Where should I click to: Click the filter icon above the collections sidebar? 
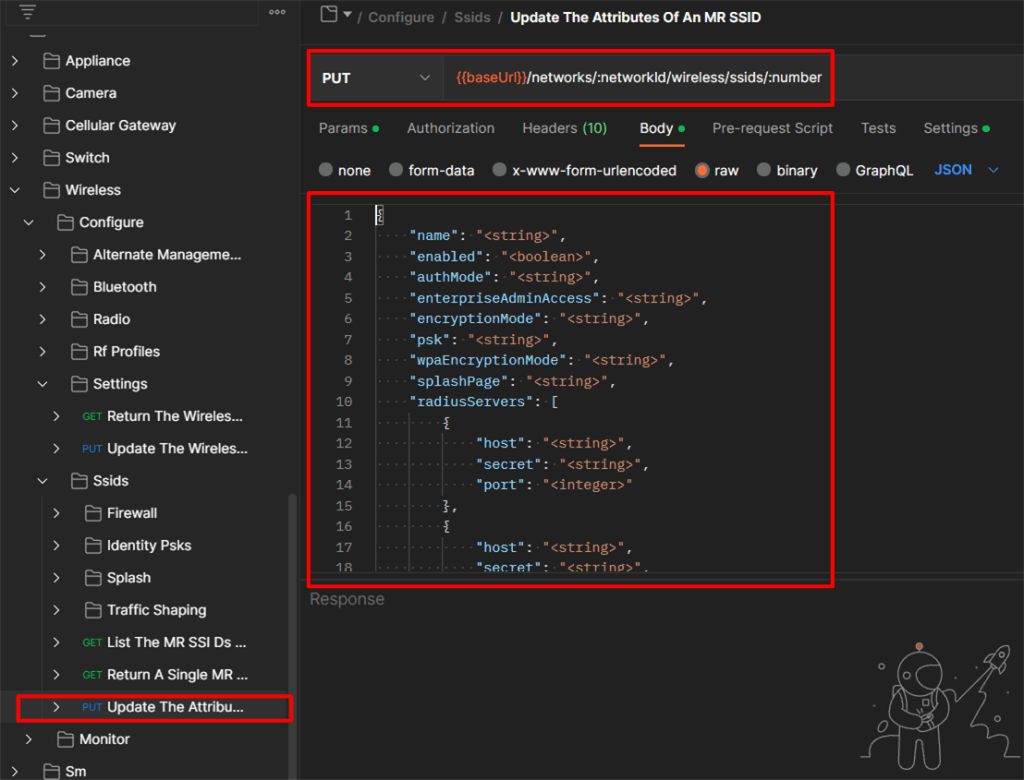coord(28,12)
